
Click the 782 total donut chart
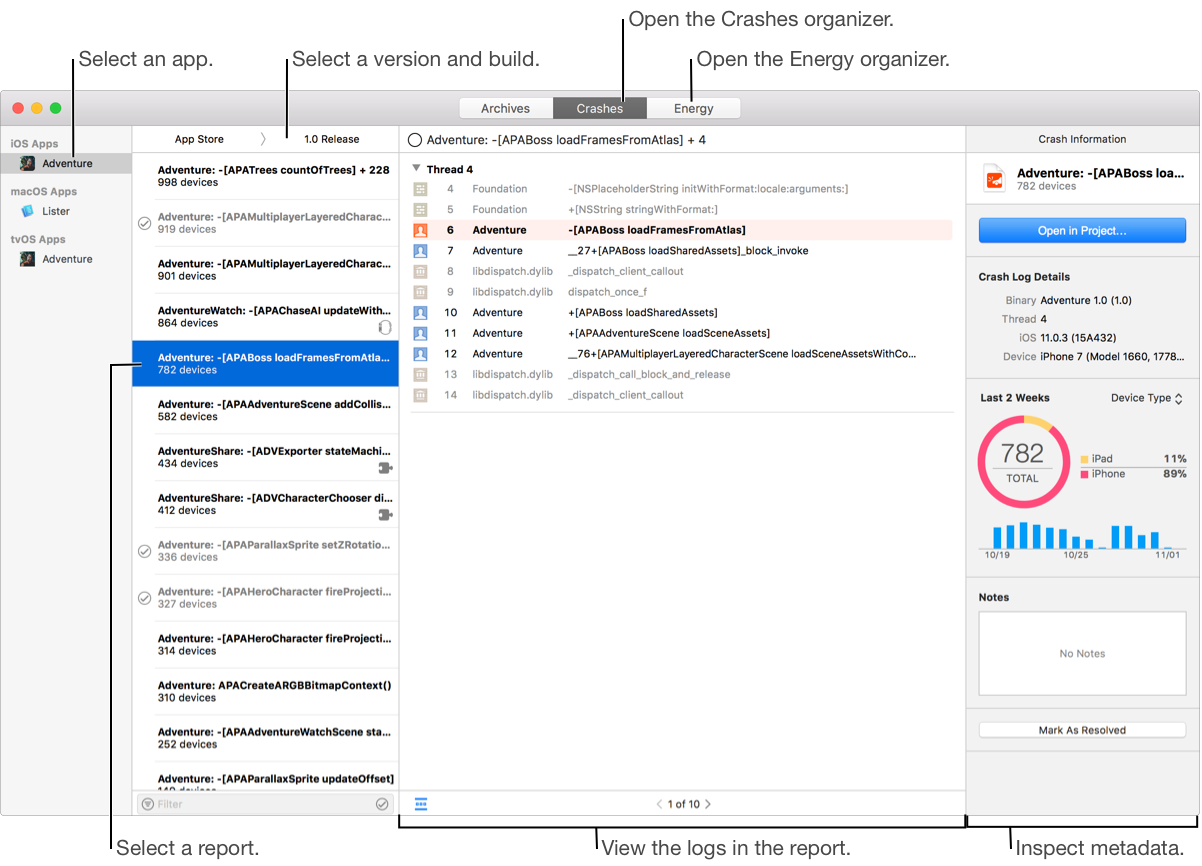1022,462
